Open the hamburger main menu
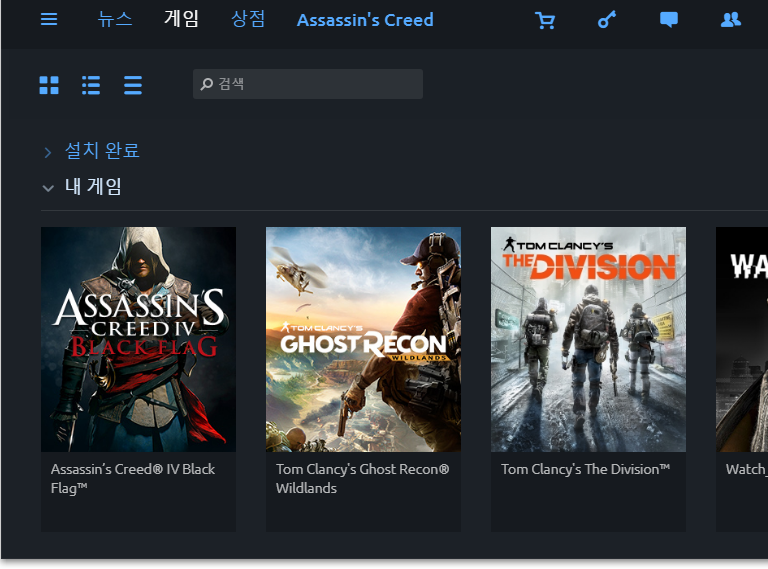This screenshot has width=768, height=569. (x=49, y=20)
